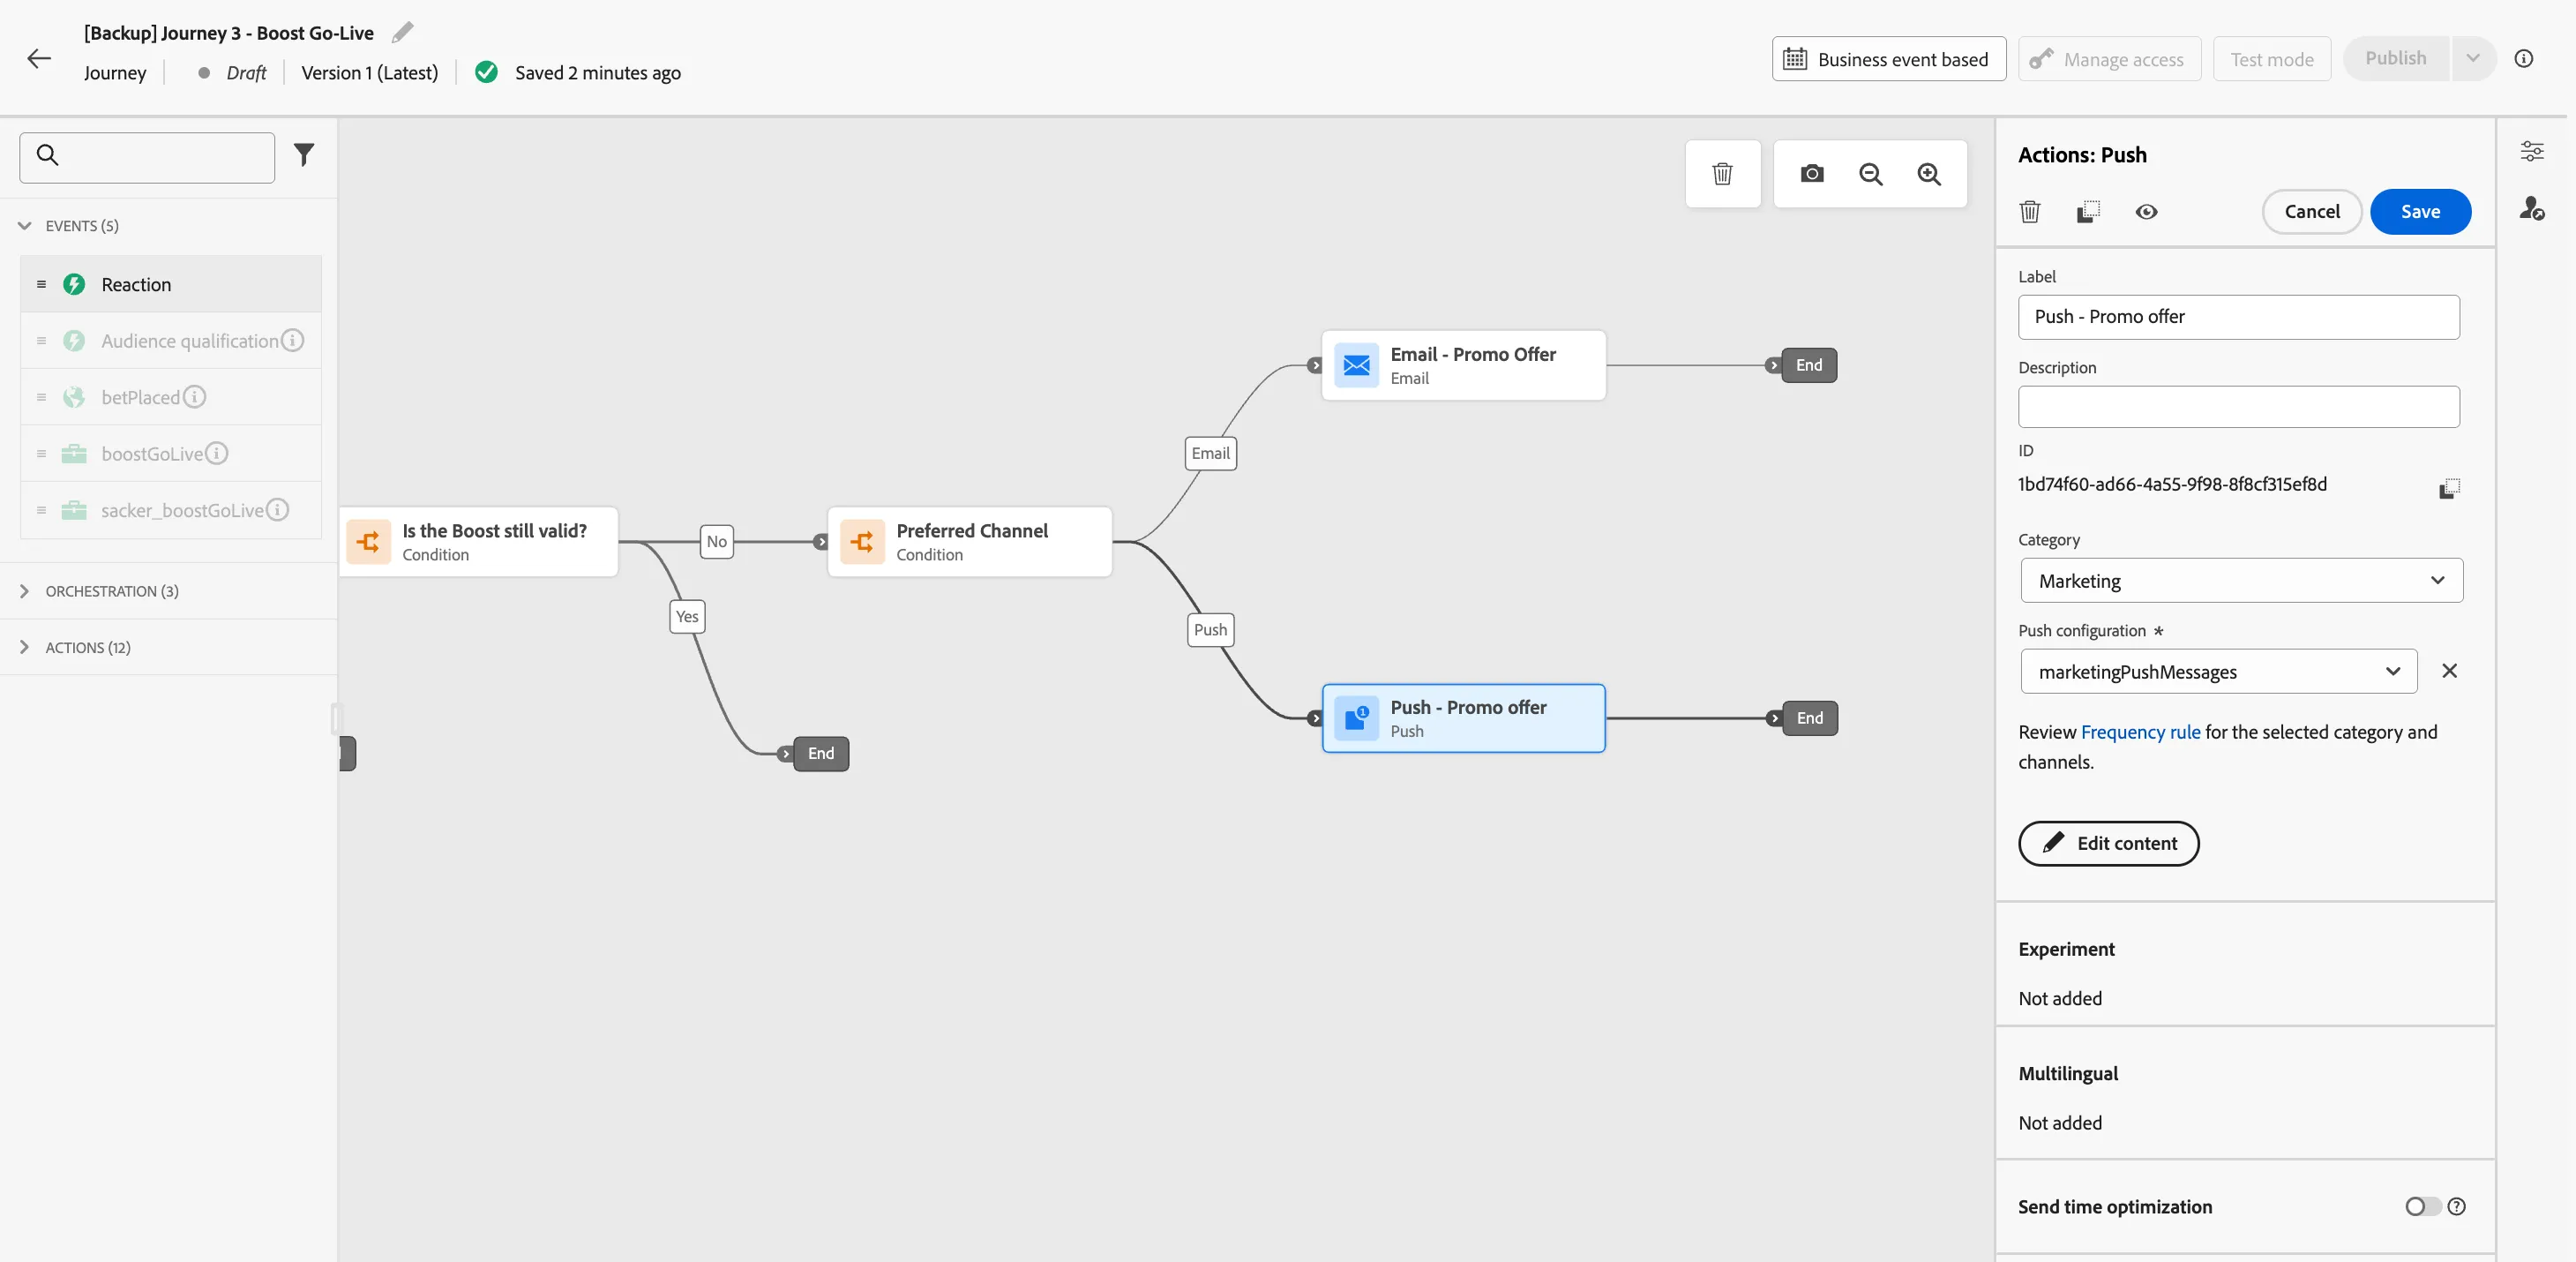Select the Email - Promo Offer node
2576x1262 pixels.
click(x=1463, y=366)
